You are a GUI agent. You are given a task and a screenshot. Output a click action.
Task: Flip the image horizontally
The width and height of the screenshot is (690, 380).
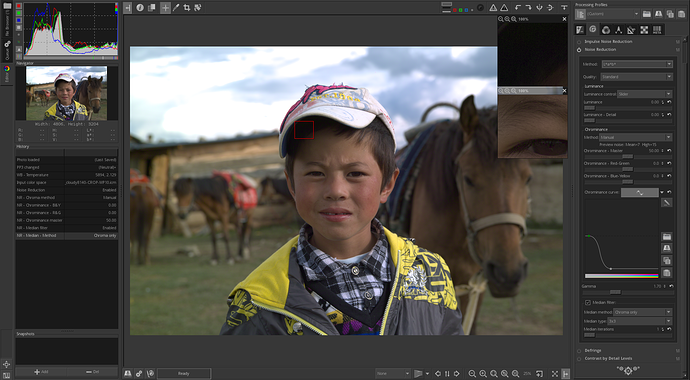[x=550, y=7]
